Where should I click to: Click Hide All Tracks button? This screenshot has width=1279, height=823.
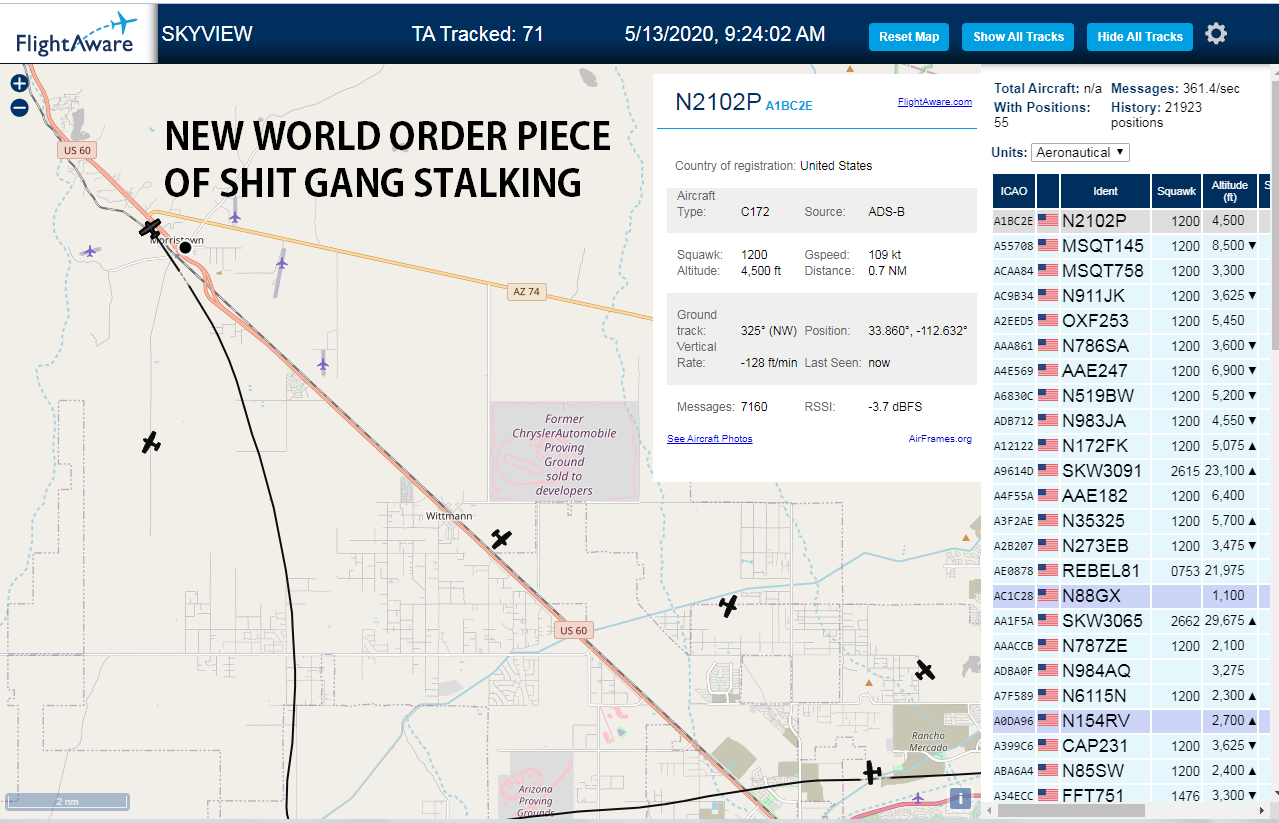(1140, 37)
